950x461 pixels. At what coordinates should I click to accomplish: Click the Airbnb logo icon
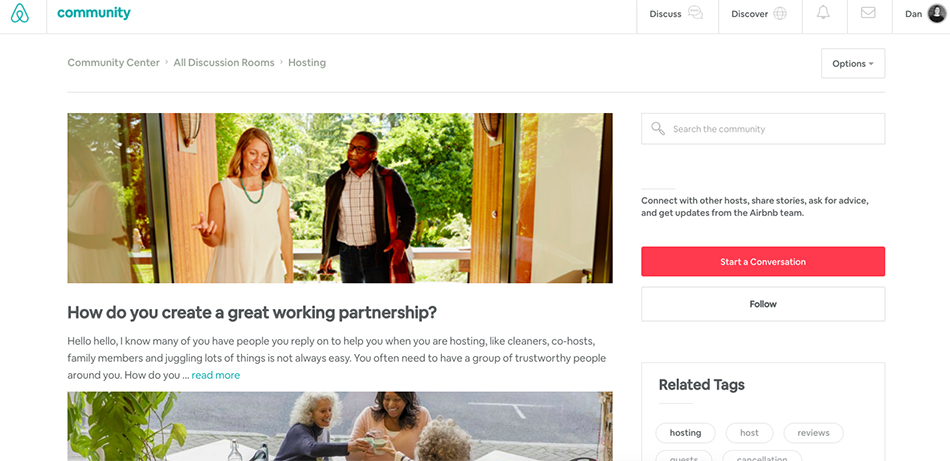tap(20, 13)
